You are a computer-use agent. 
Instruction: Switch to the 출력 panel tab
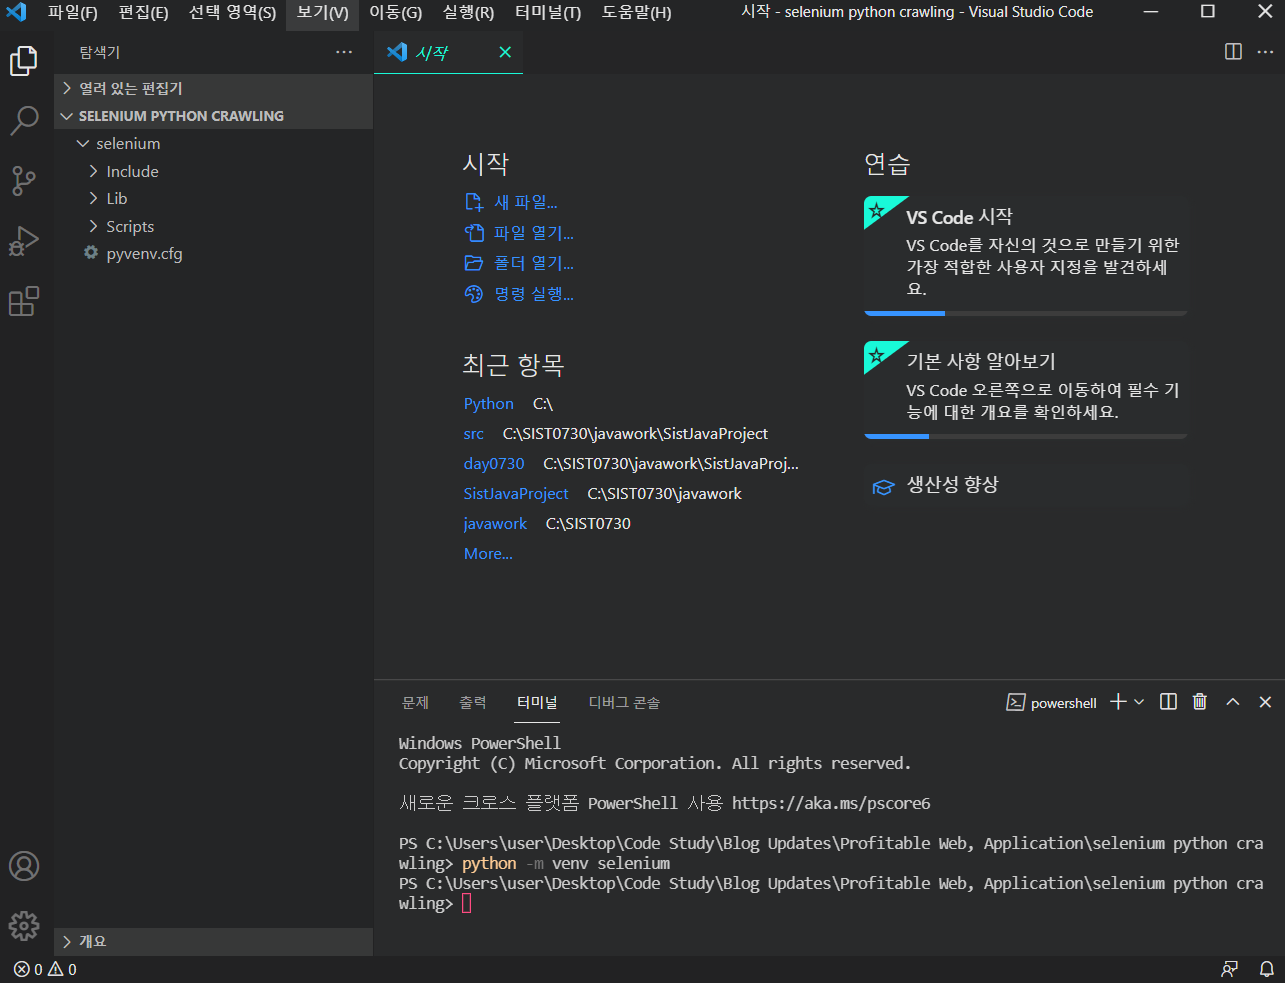[473, 703]
